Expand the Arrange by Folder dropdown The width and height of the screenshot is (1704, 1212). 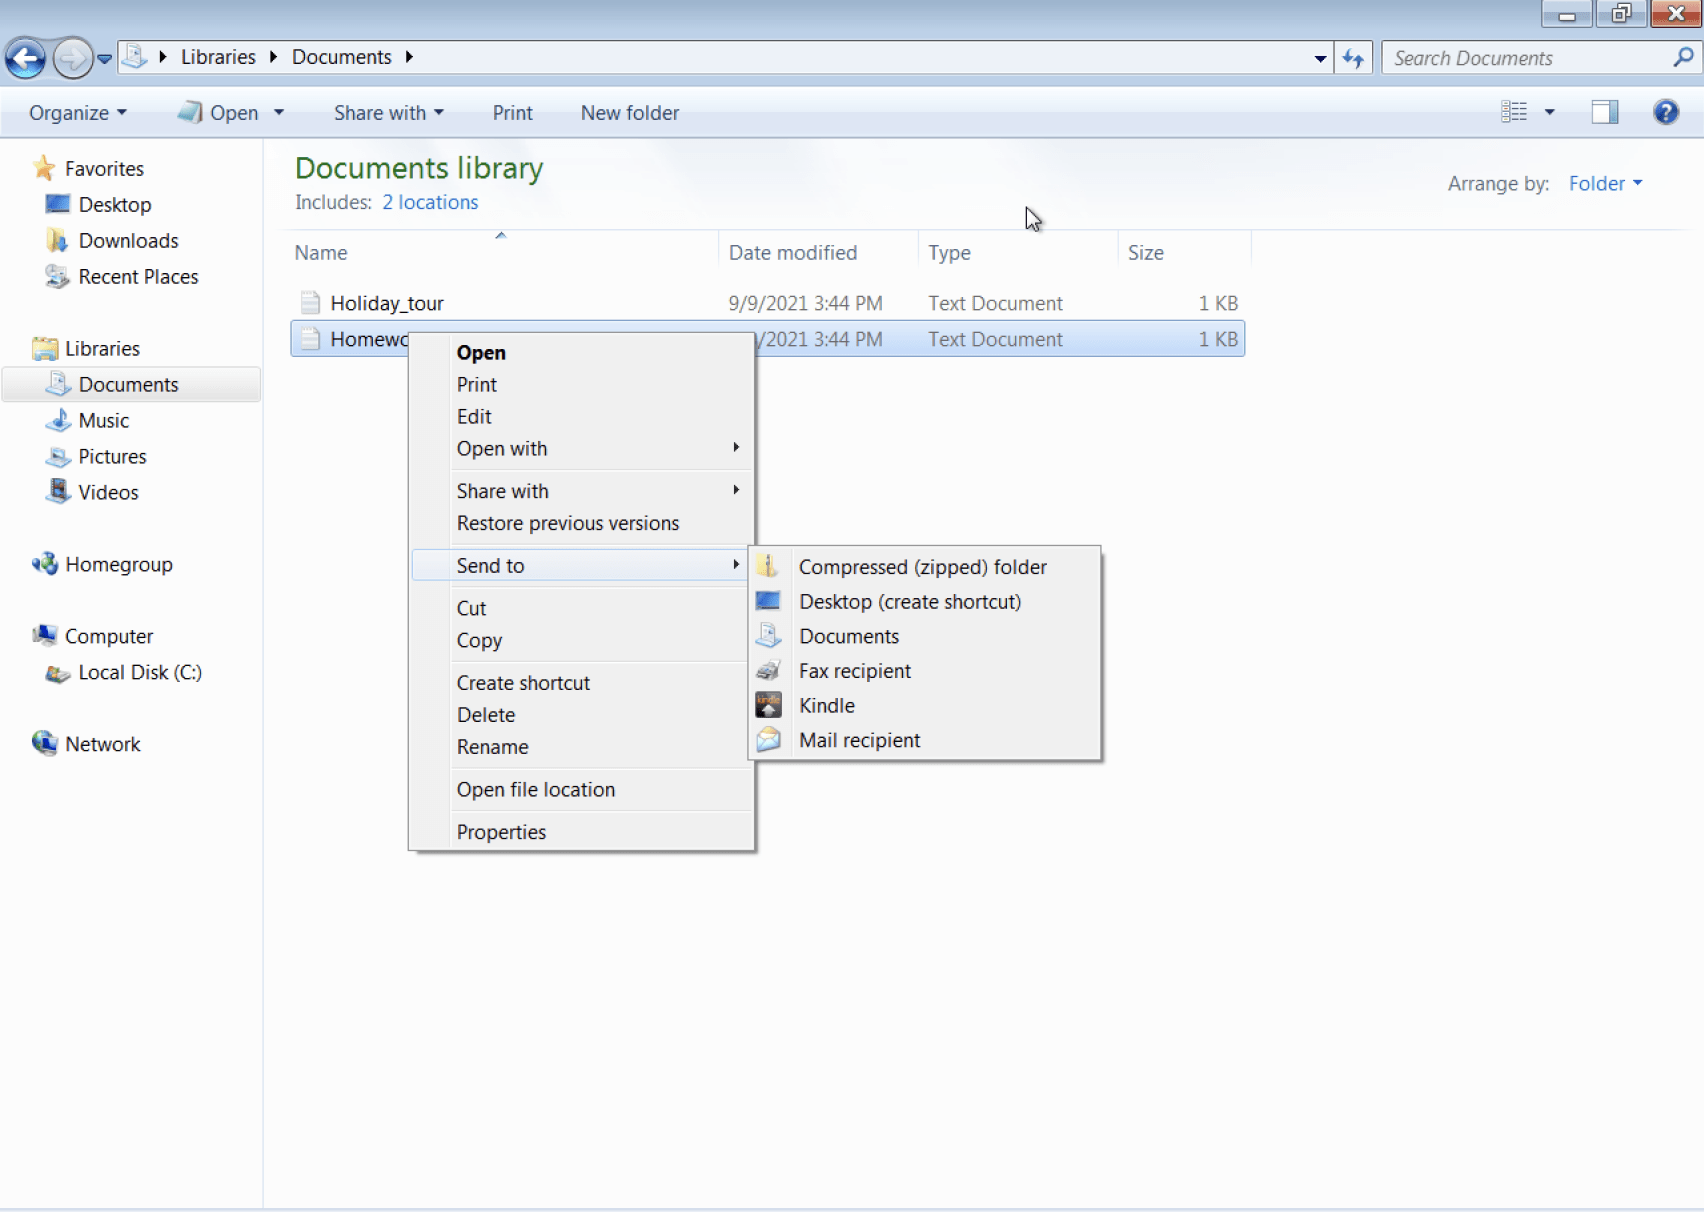tap(1604, 183)
